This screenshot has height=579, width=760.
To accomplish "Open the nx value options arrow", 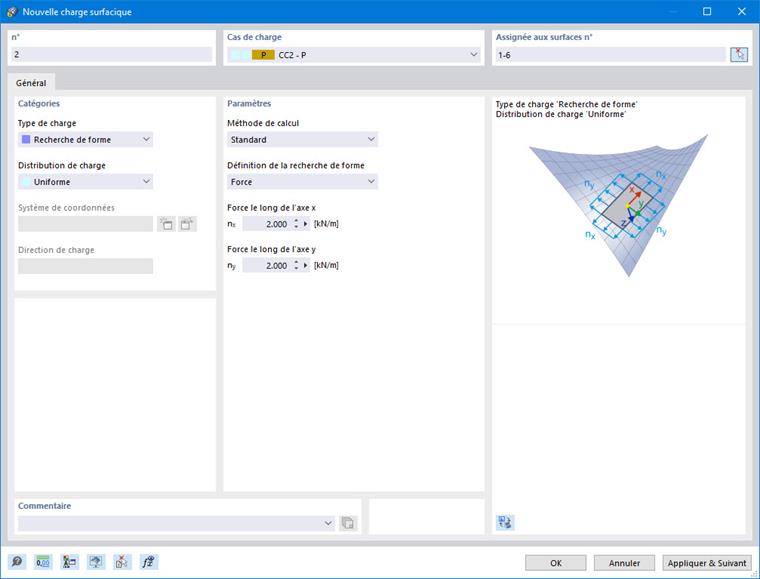I will (305, 224).
